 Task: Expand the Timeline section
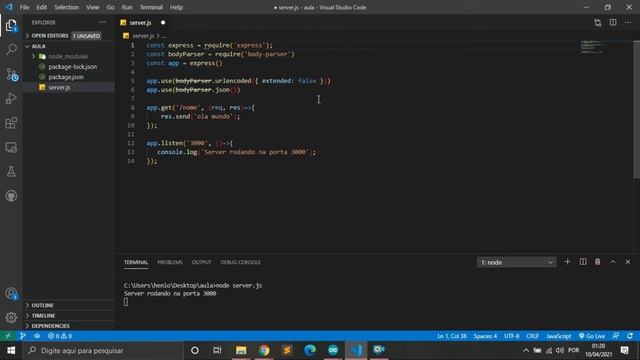point(69,316)
